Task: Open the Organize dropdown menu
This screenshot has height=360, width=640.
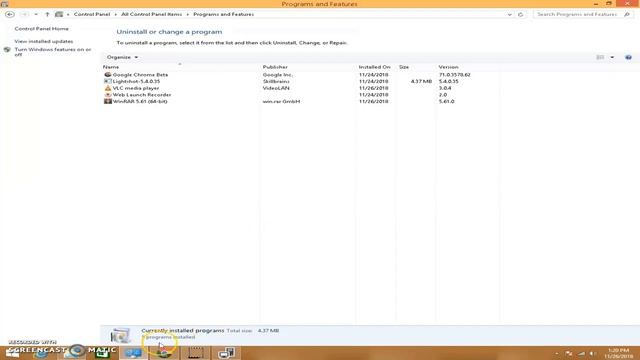Action: point(122,57)
